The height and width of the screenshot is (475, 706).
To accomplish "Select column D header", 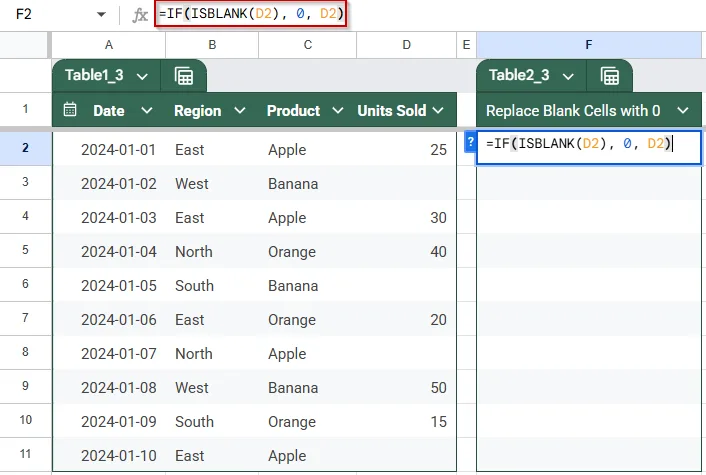I will point(407,45).
